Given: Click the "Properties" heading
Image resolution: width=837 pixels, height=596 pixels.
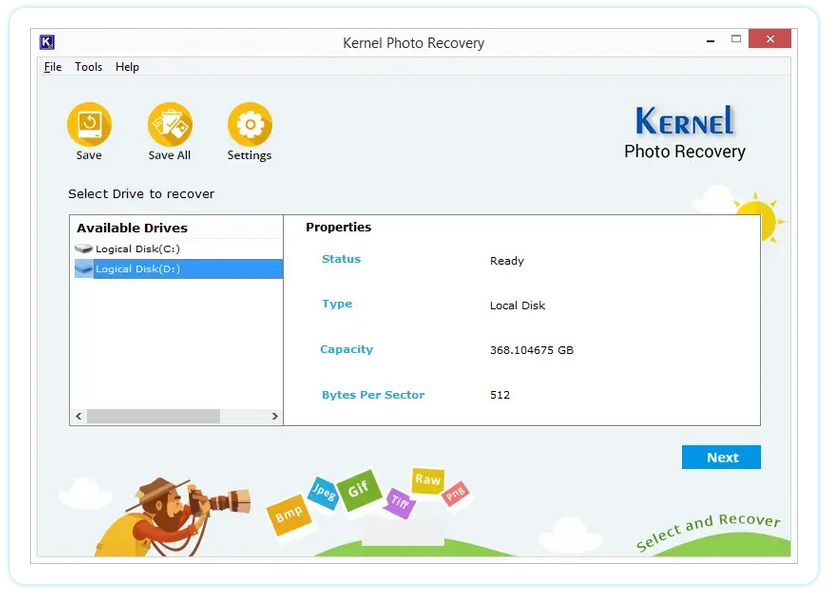Looking at the screenshot, I should pos(338,227).
